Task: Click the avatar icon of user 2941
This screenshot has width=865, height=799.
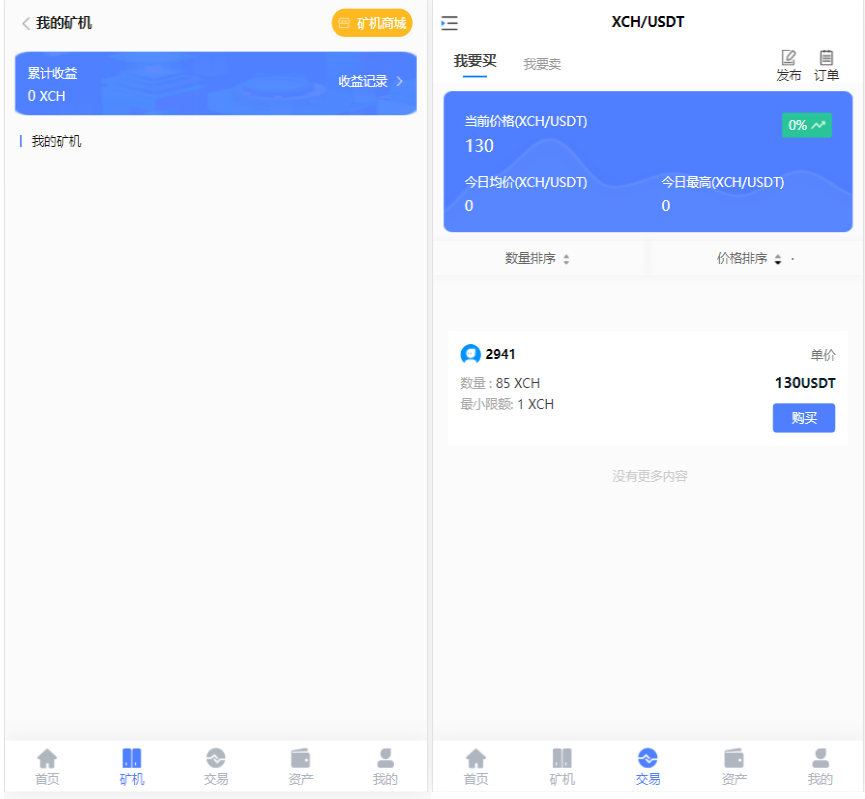Action: pos(471,354)
